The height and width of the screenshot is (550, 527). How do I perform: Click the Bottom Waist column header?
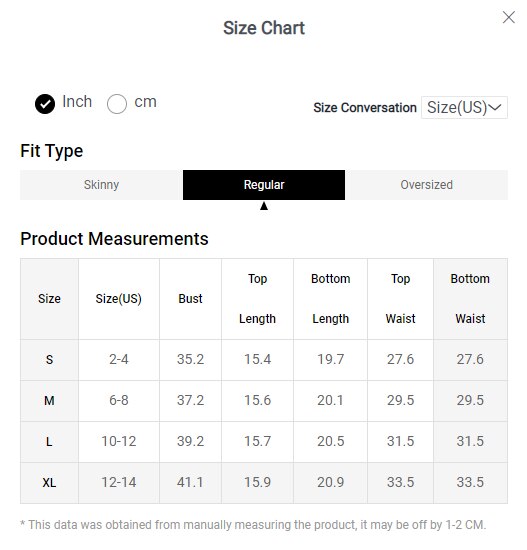(x=470, y=299)
